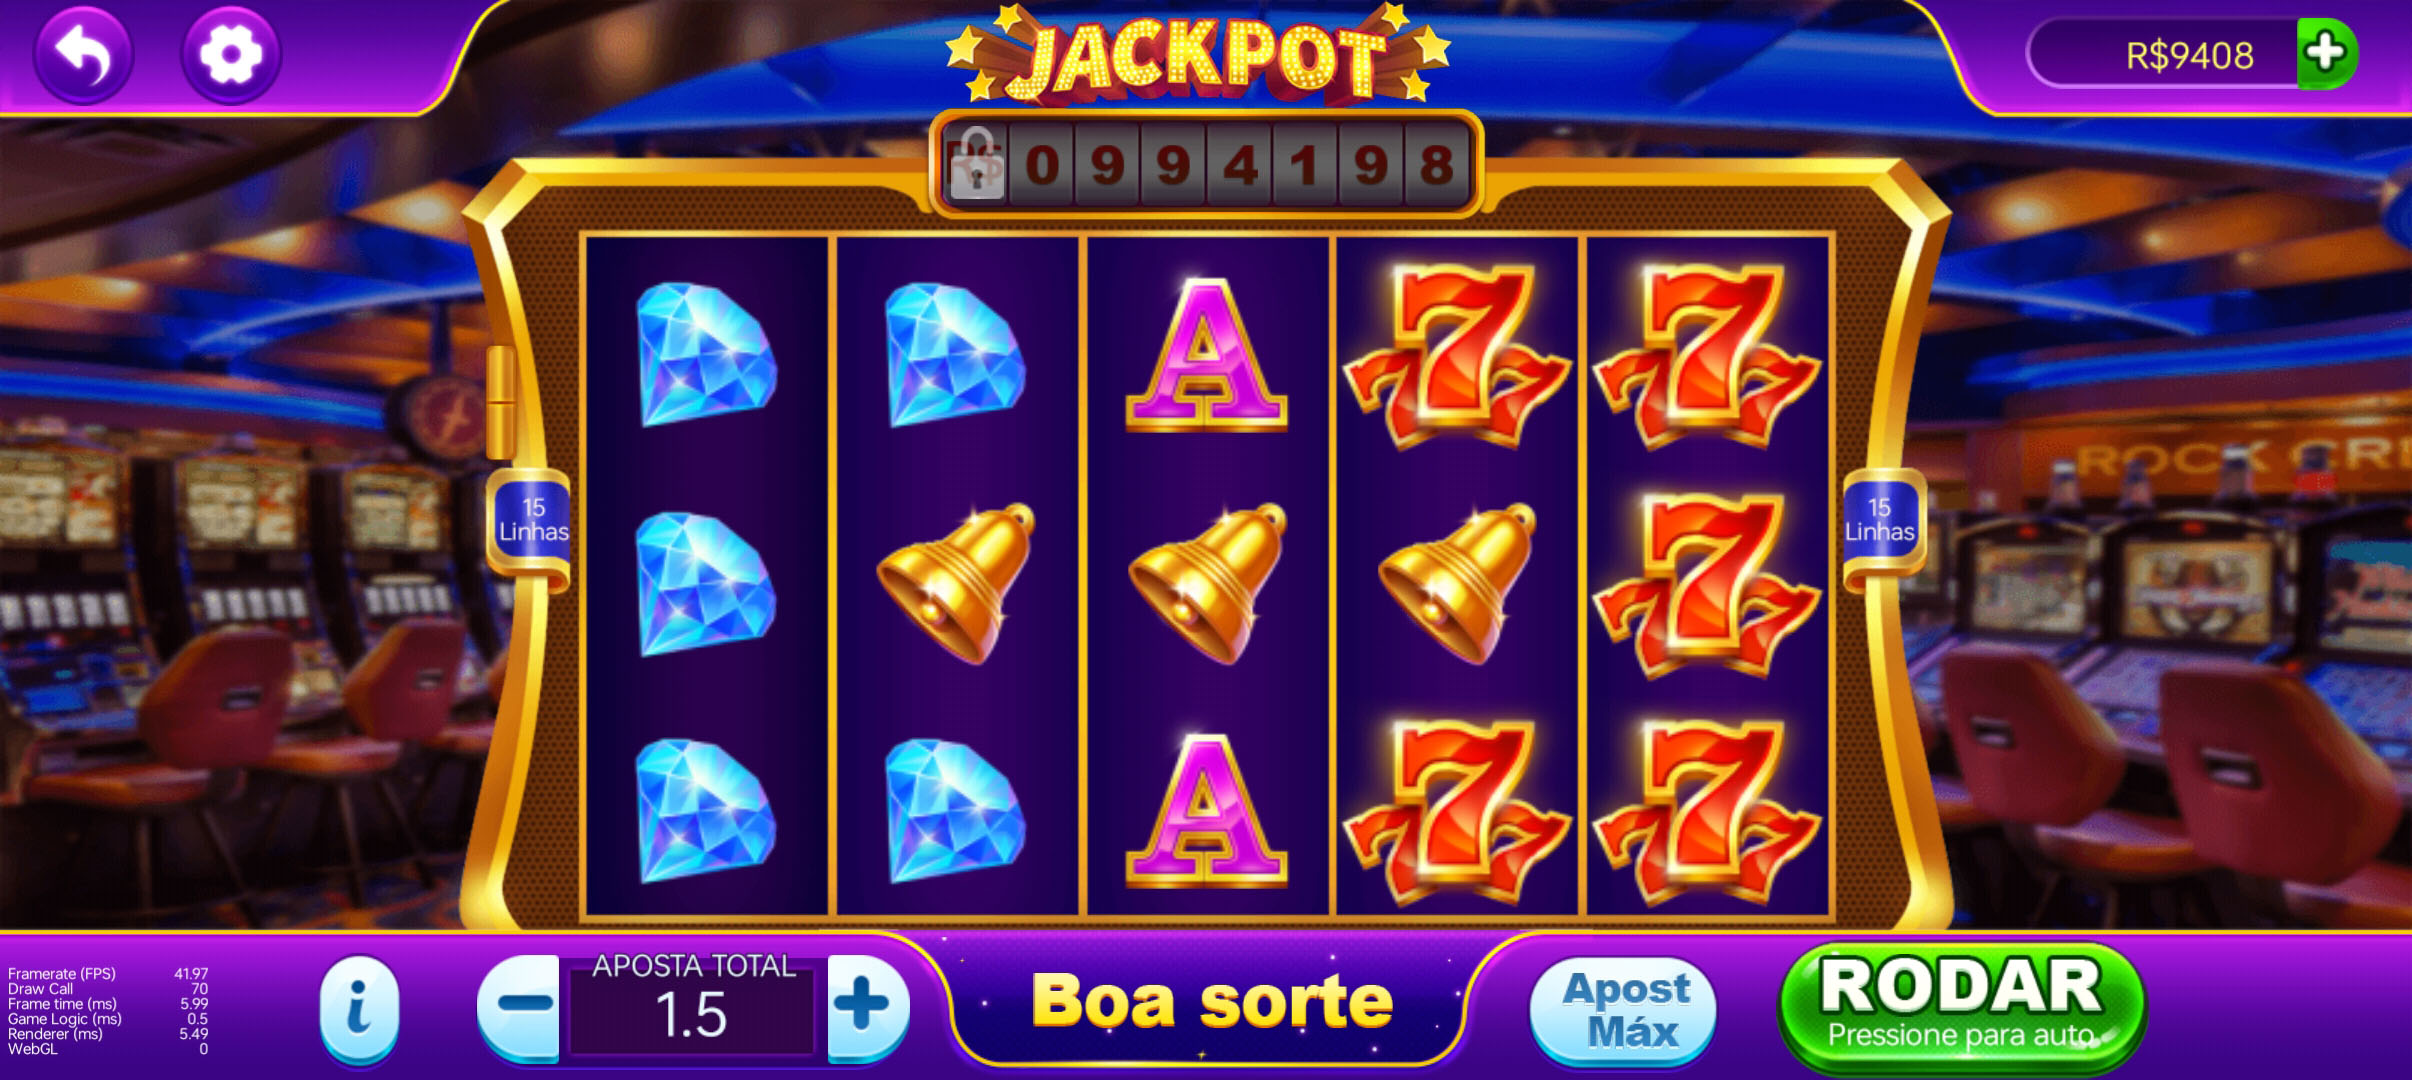Open the settings gear menu
Viewport: 2412px width, 1080px height.
[231, 53]
